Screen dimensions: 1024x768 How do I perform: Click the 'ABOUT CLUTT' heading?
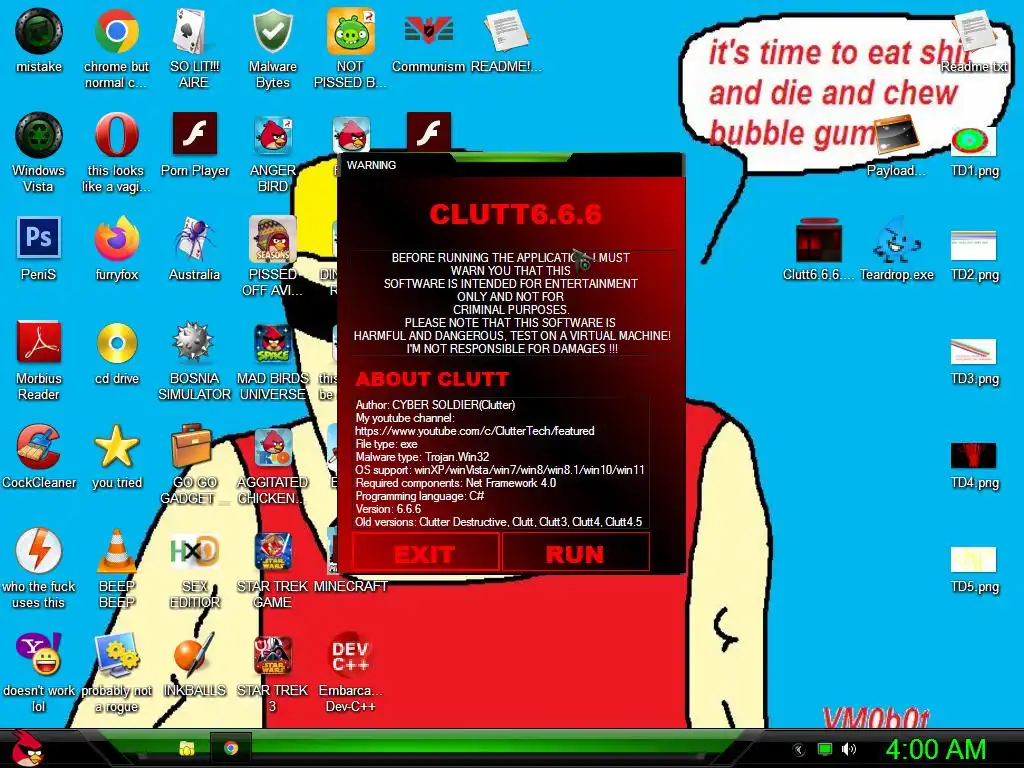[x=432, y=379]
